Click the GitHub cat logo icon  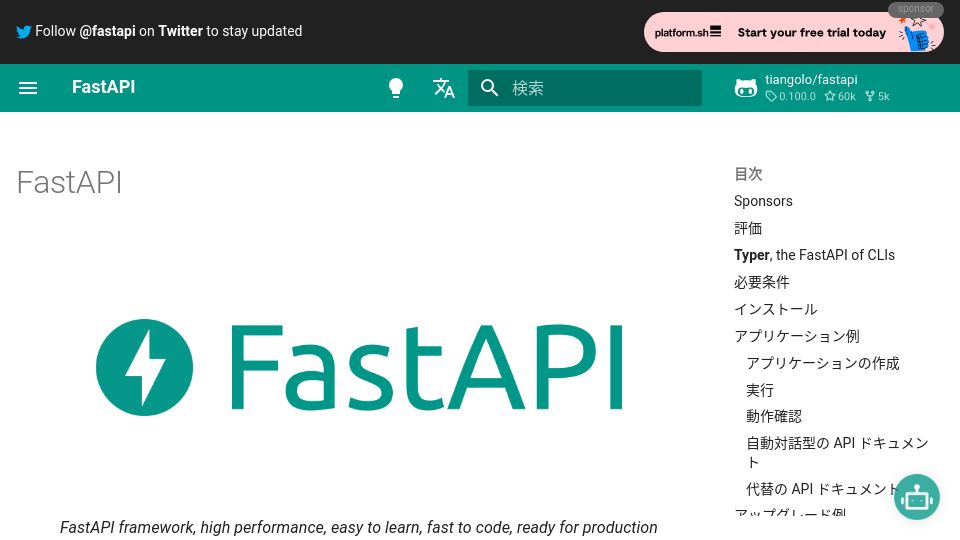coord(746,88)
